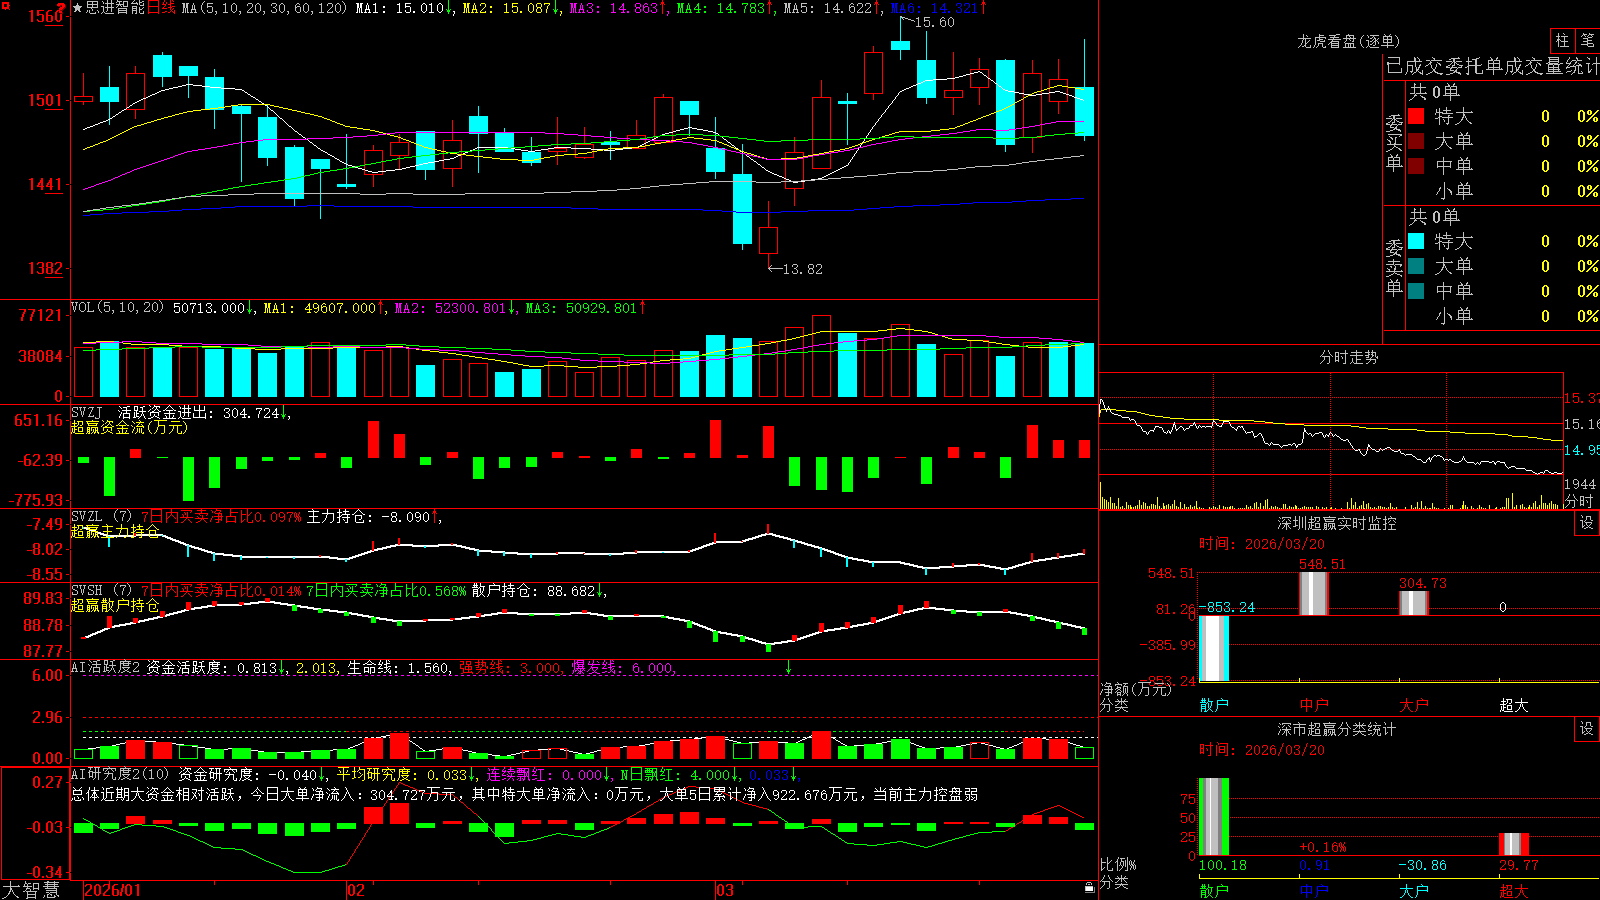Select the AI研究度2(10) indicator label
Image resolution: width=1600 pixels, height=900 pixels.
point(121,774)
